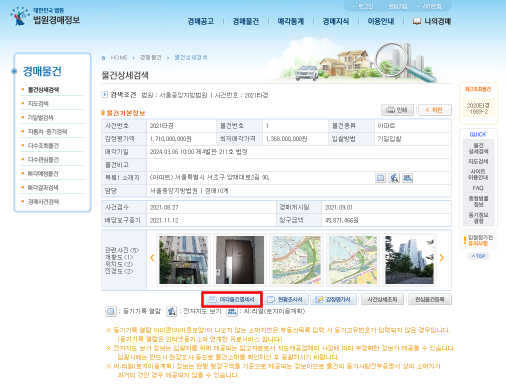Select 기일별검색 in the left sidebar
This screenshot has width=506, height=386.
point(40,118)
